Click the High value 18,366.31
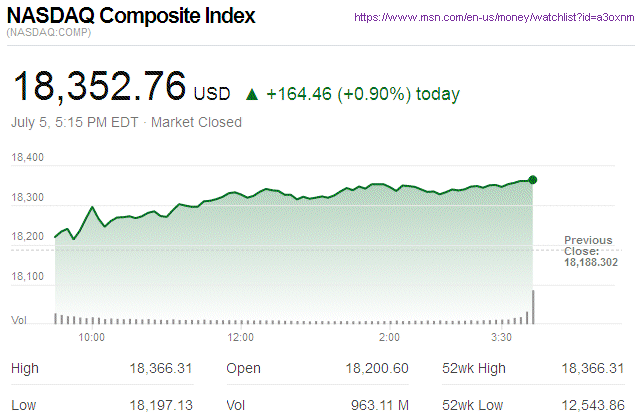Viewport: 640px width, 420px height. (x=161, y=369)
